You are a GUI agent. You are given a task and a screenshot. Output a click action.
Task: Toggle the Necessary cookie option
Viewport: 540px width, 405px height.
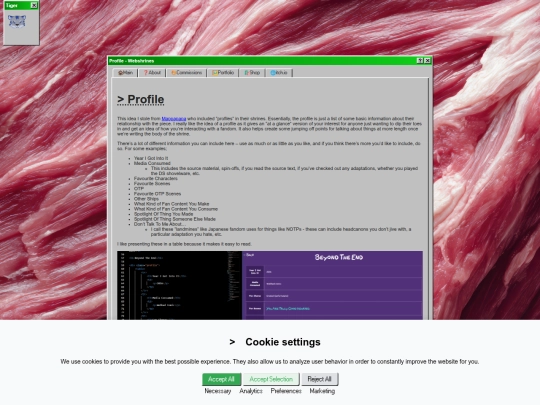point(218,391)
